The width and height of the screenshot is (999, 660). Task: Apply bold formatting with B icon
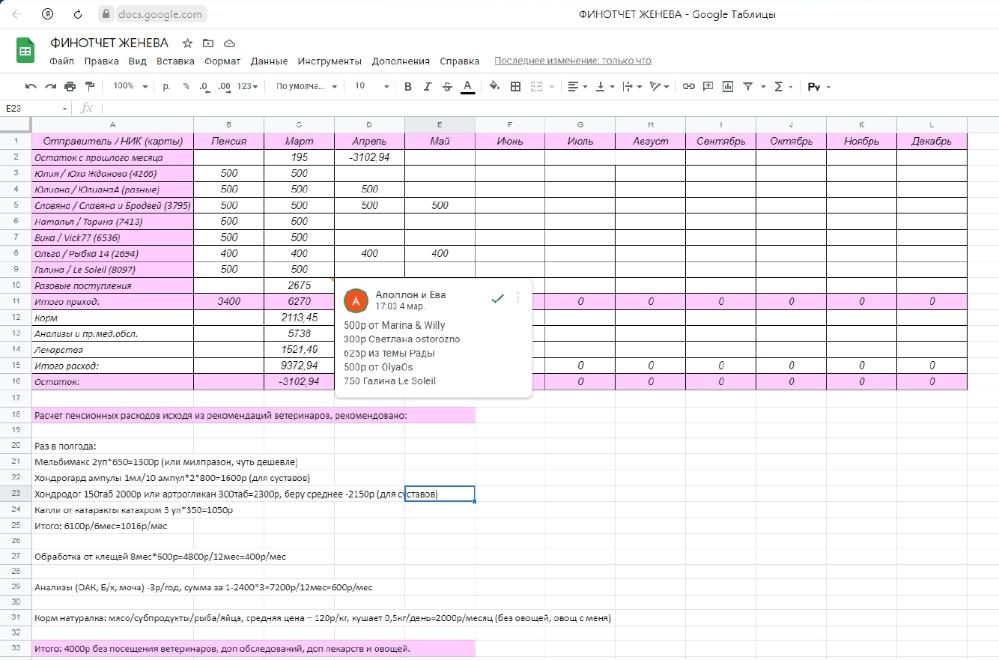[x=408, y=87]
